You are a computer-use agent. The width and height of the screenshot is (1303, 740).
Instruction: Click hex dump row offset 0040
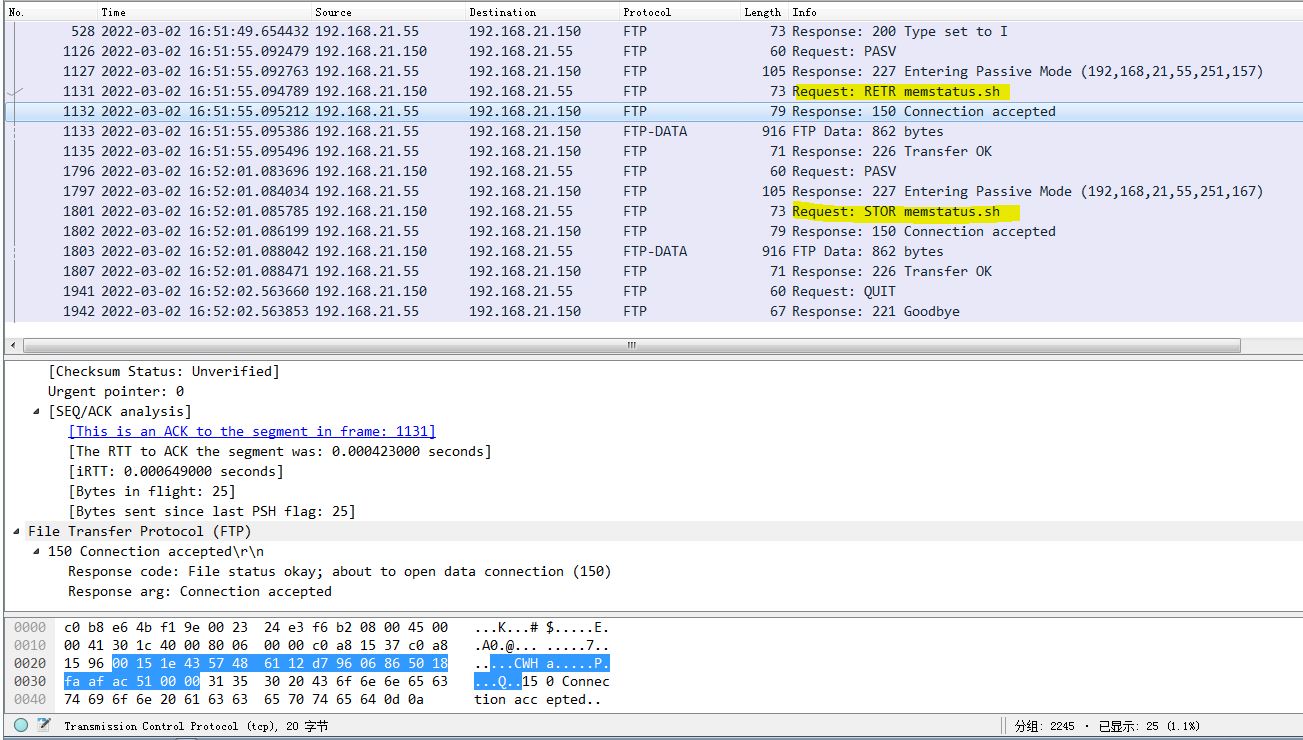30,699
